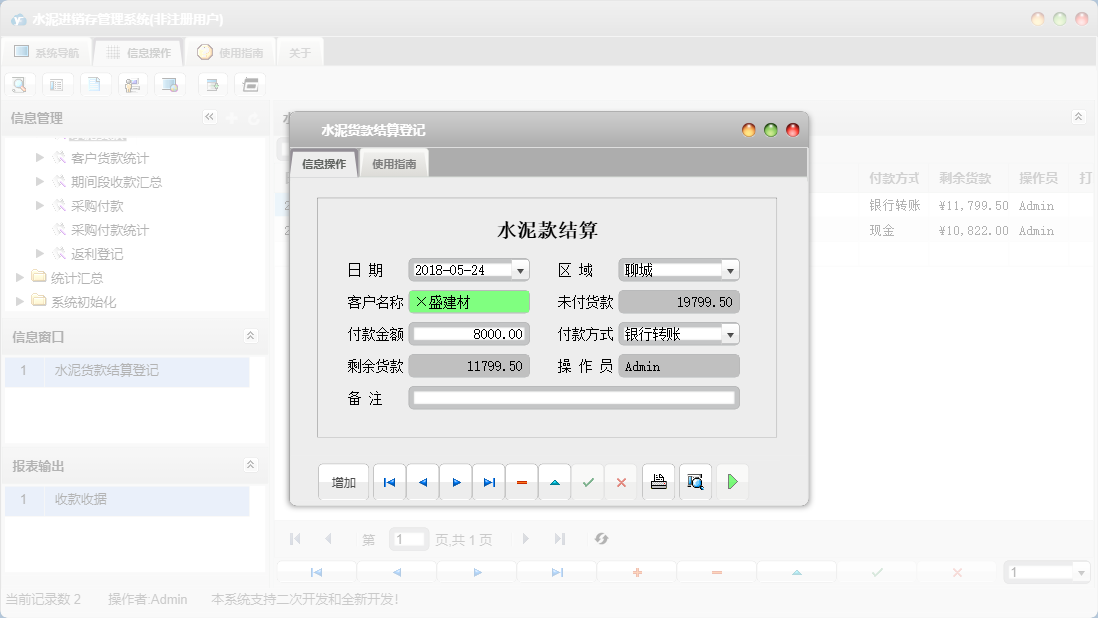1098x618 pixels.
Task: Switch to the 使用指南 tab in the dialog
Action: (393, 162)
